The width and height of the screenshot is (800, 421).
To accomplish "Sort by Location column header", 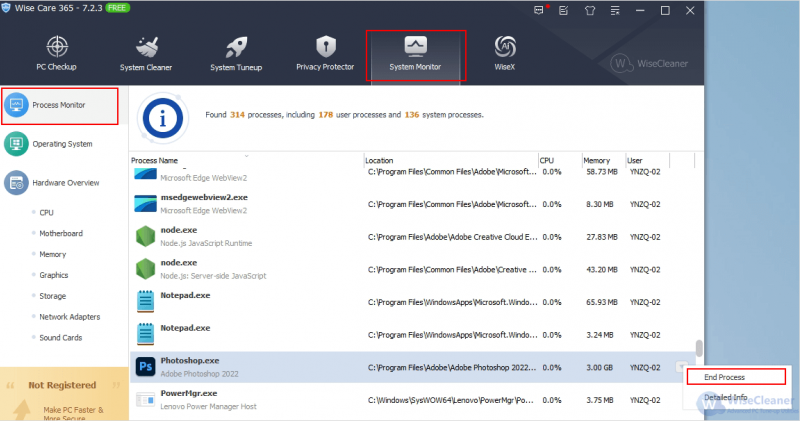I will point(379,160).
